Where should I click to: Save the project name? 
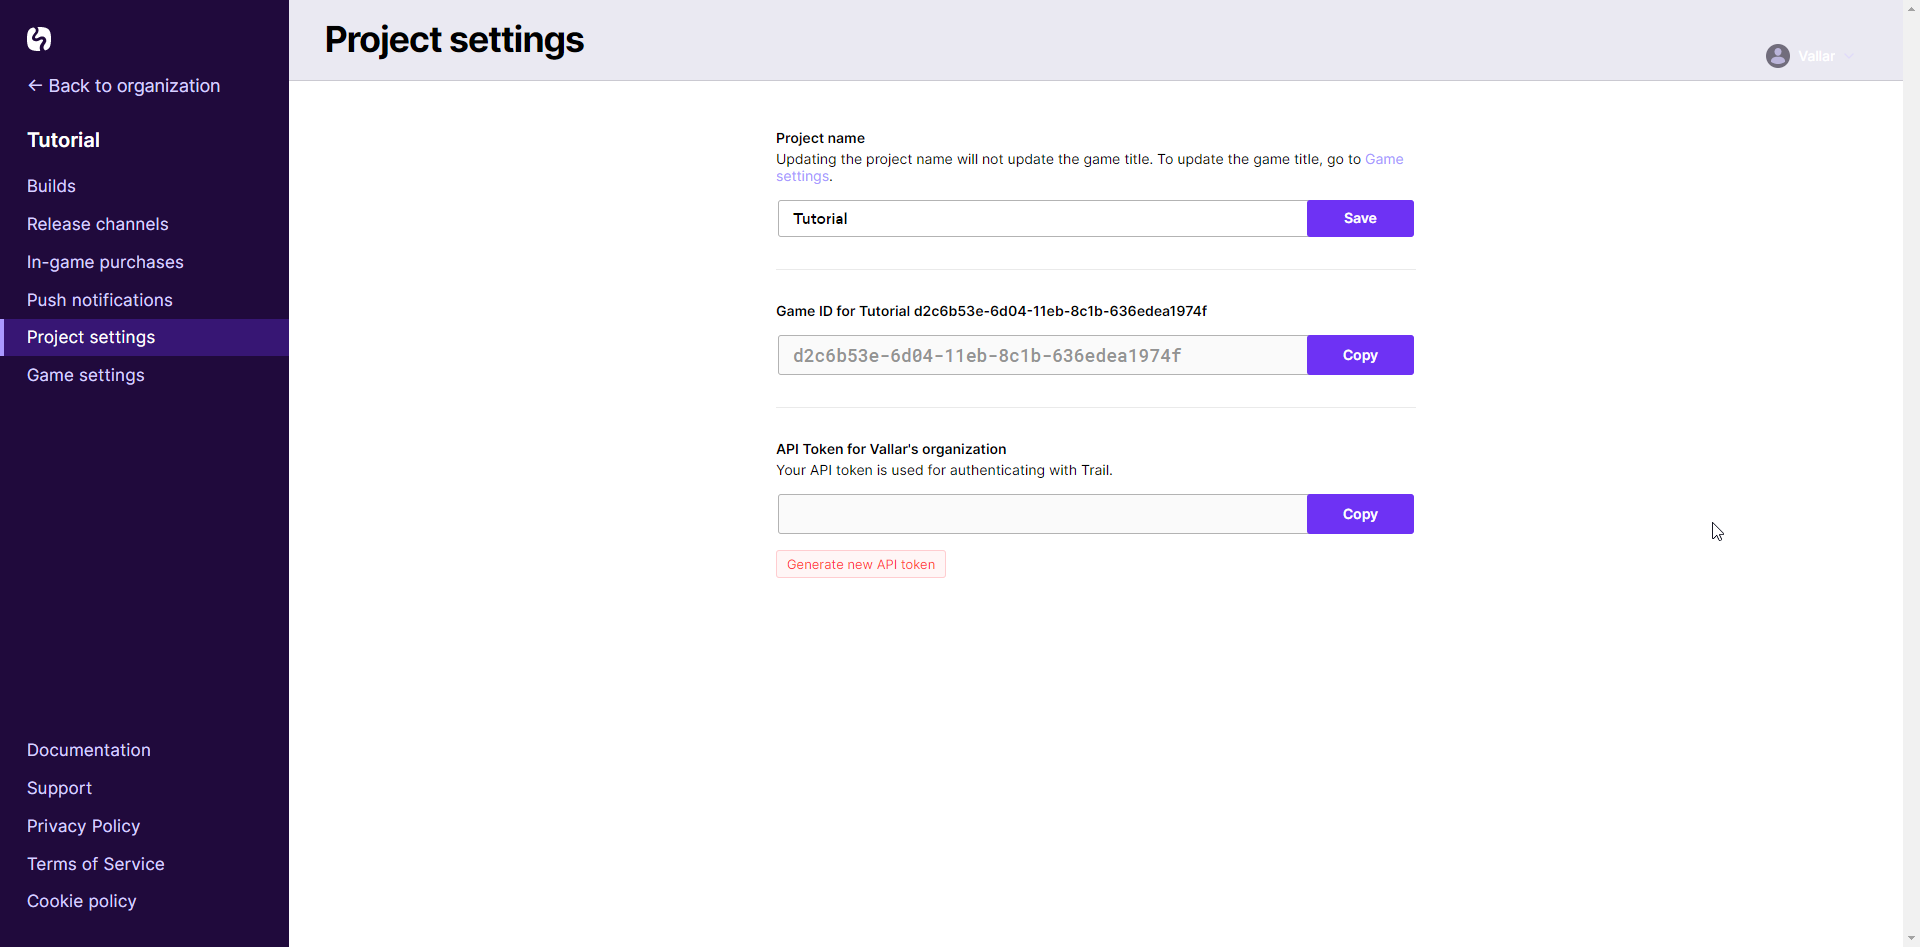point(1360,218)
